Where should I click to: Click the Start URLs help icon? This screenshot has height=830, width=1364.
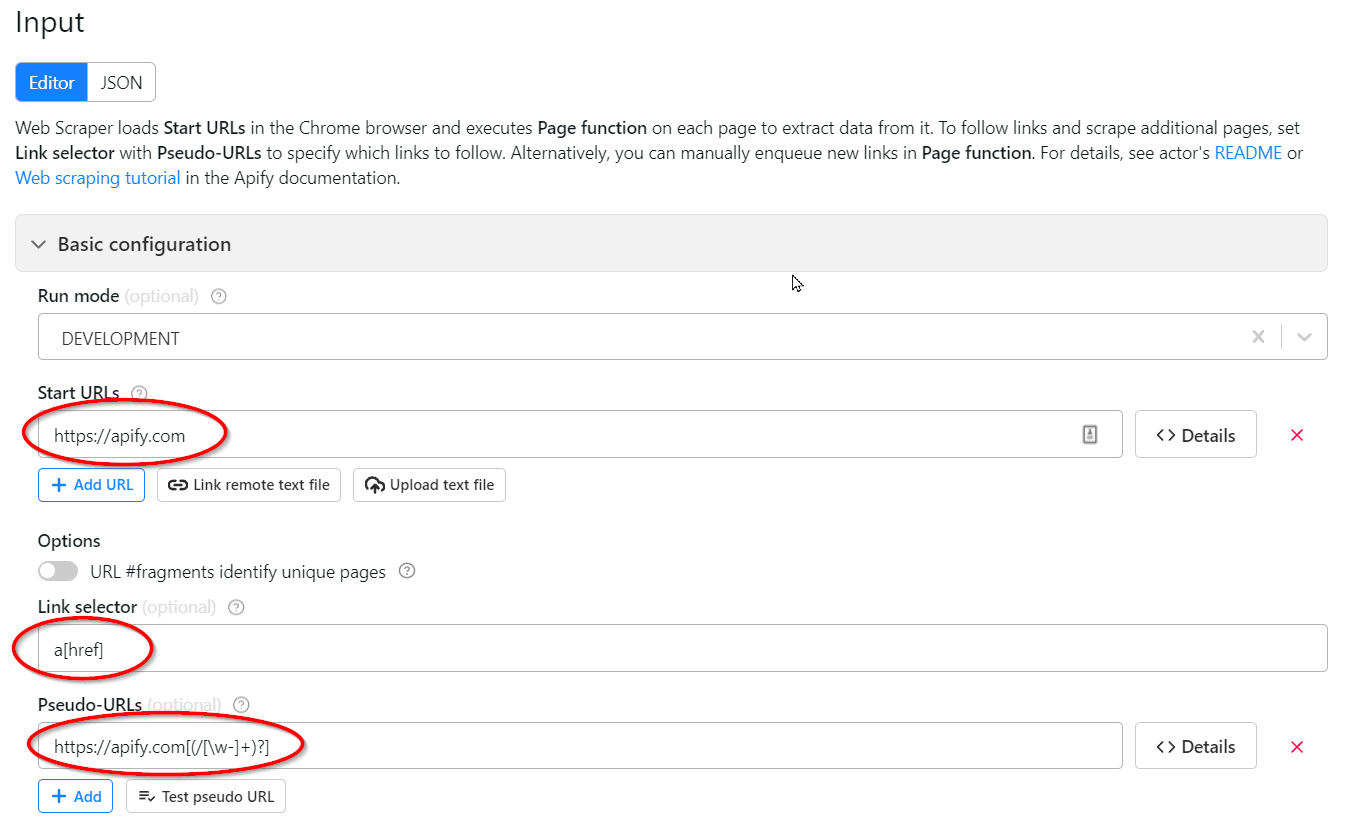pyautogui.click(x=140, y=393)
